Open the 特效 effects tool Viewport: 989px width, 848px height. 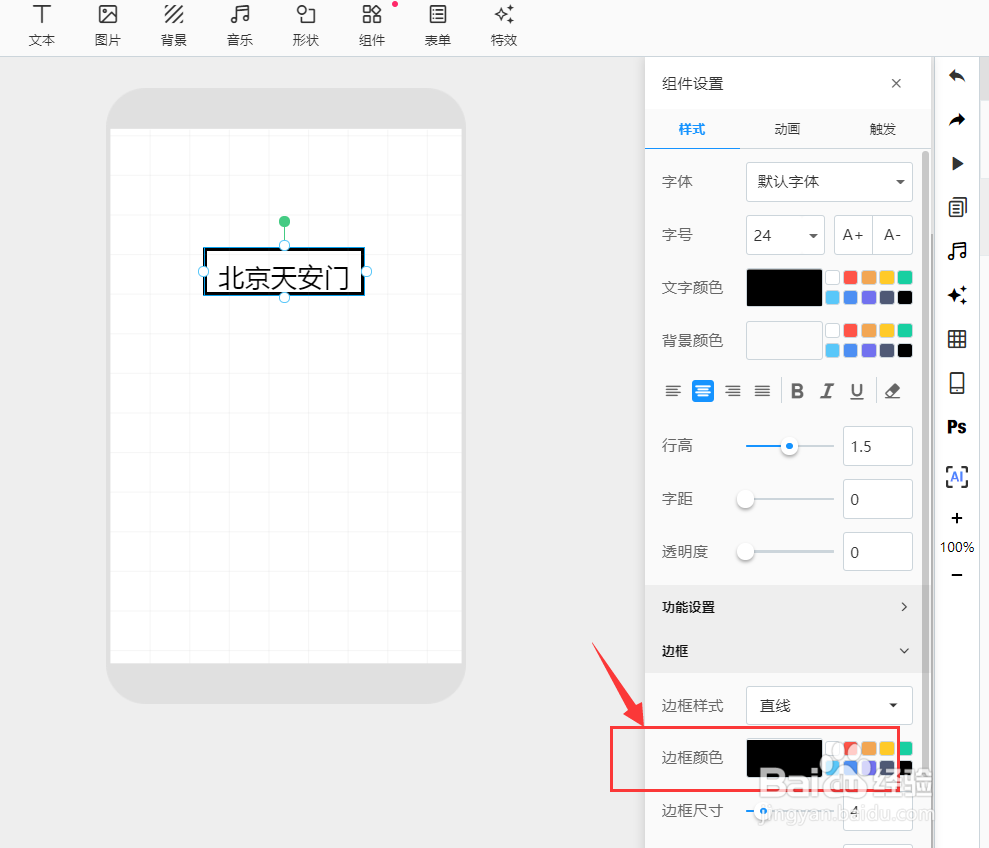point(503,25)
